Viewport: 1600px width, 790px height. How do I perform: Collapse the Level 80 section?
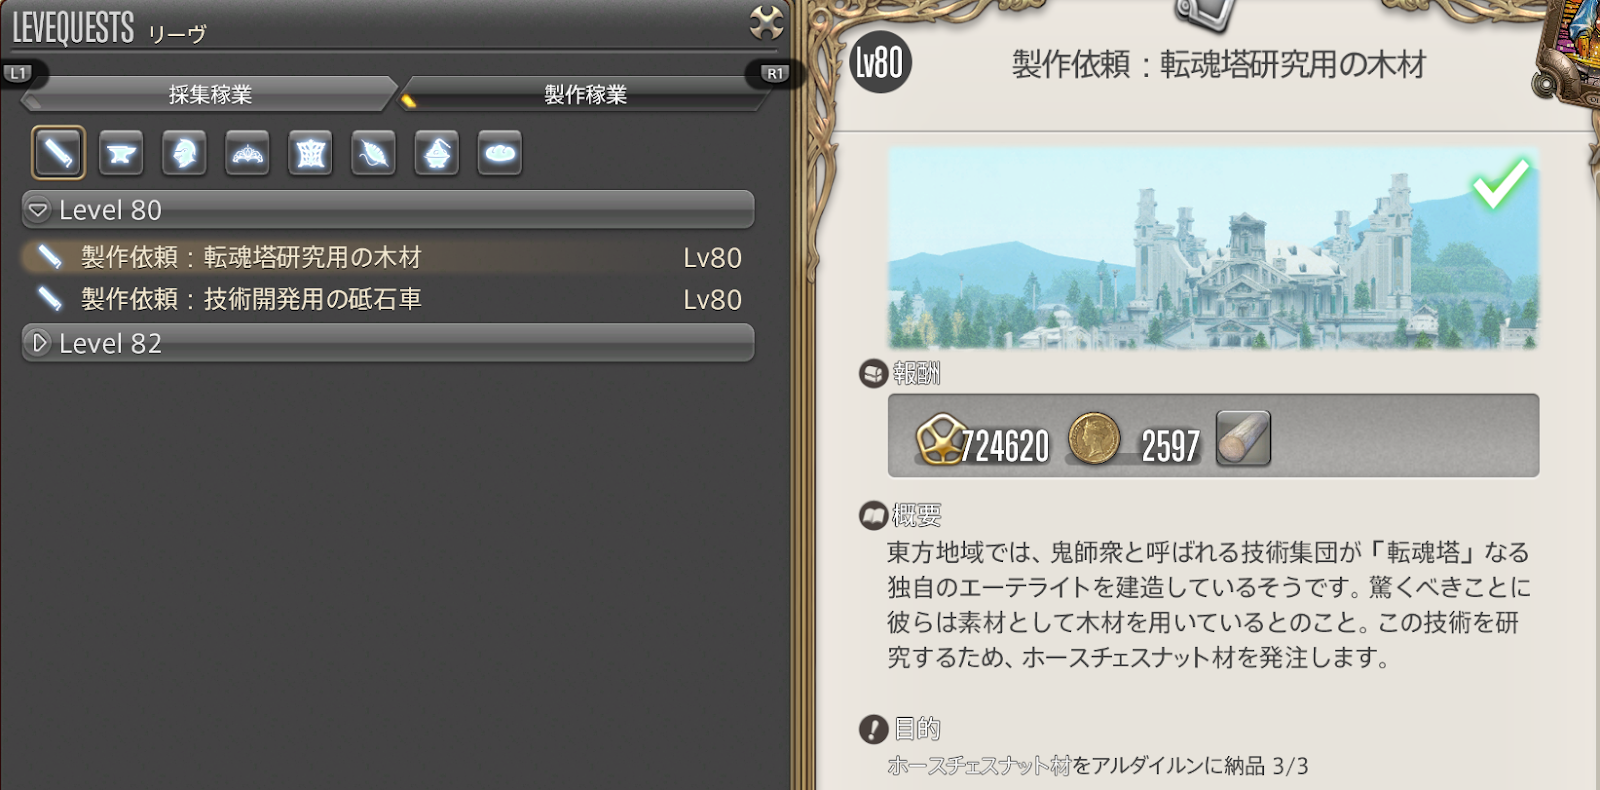click(388, 210)
